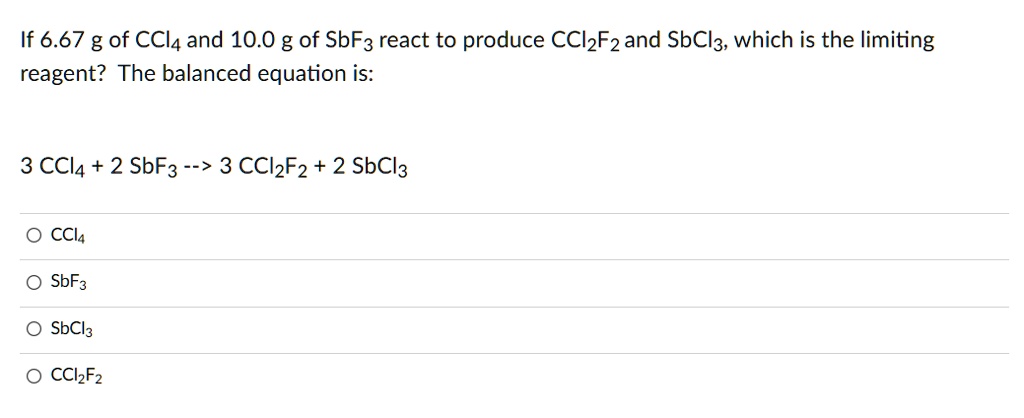Click the "The balanced equation is:" text
Screen dimensions: 1024x418
(x=245, y=75)
